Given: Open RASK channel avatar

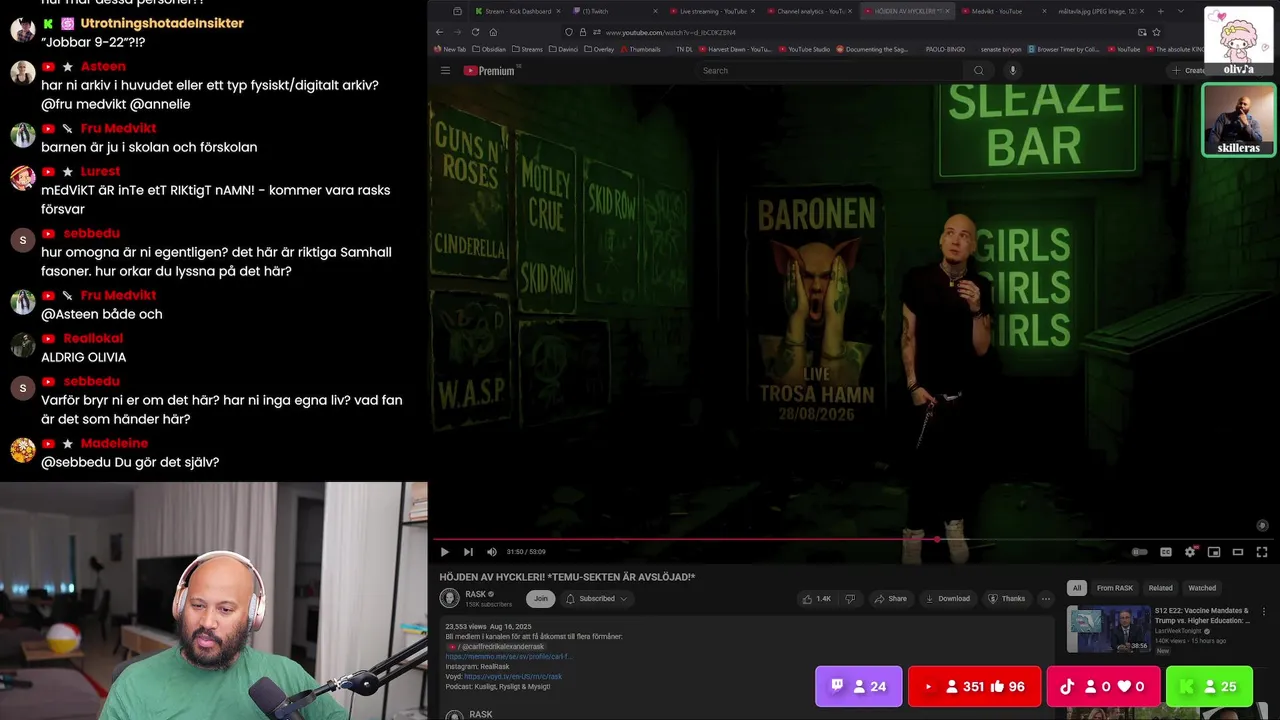Looking at the screenshot, I should (x=450, y=598).
